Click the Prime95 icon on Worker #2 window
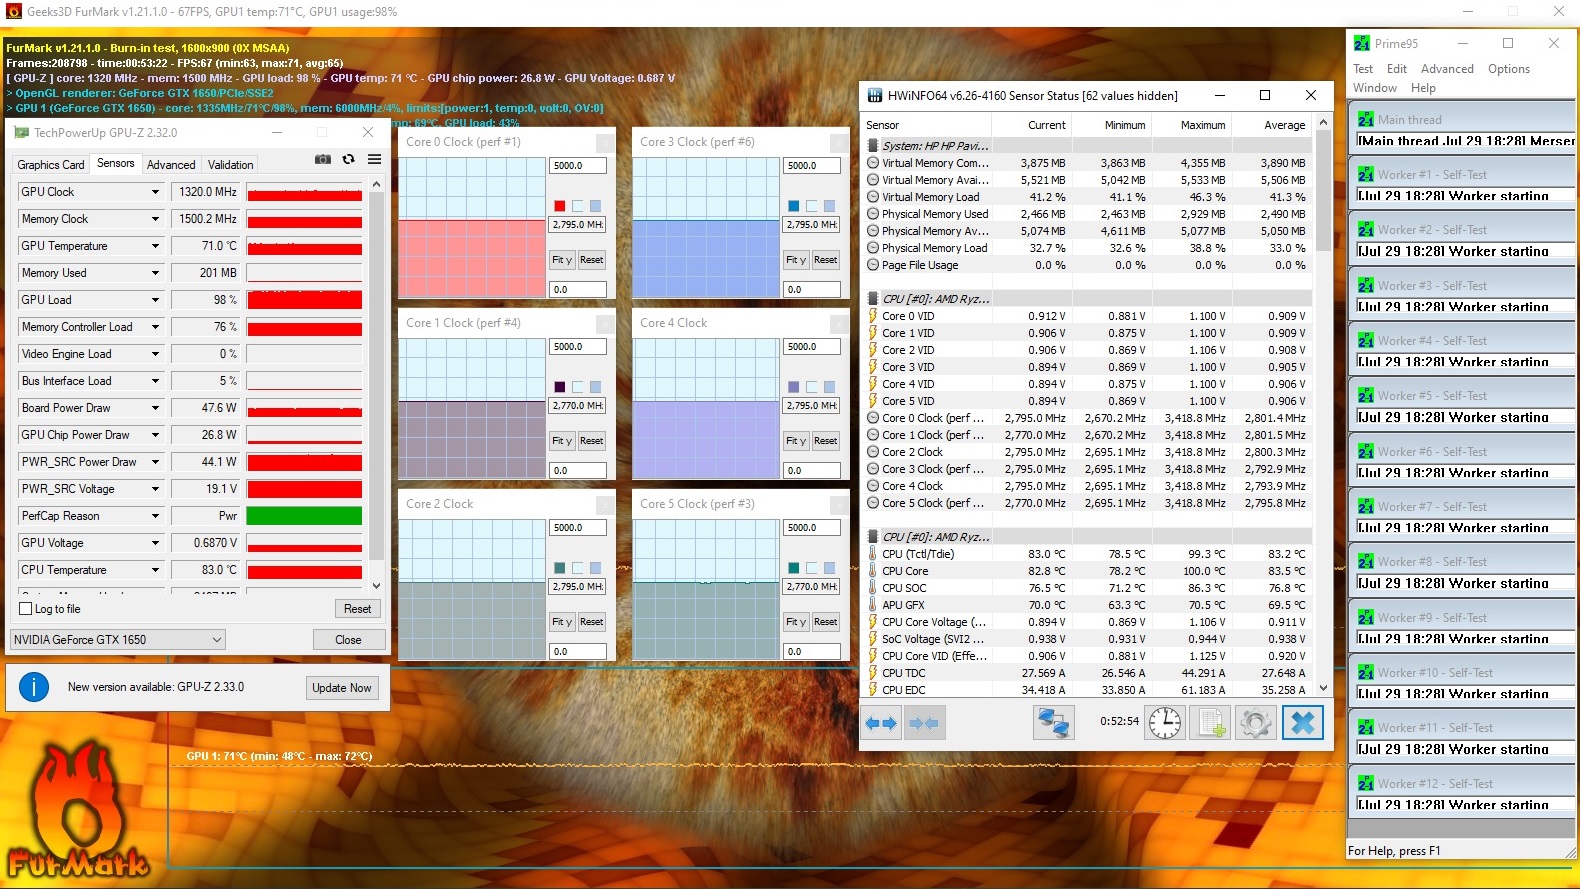This screenshot has height=889, width=1580. point(1365,229)
